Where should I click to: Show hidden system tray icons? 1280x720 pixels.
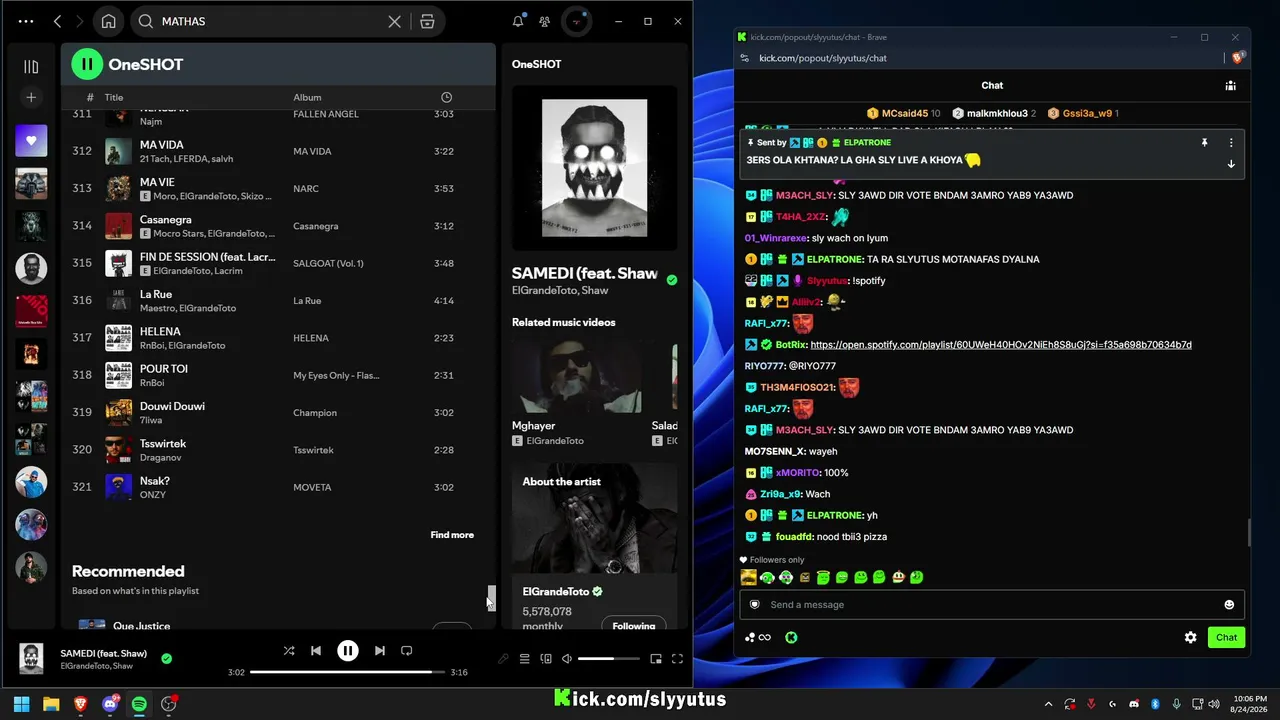(x=1048, y=704)
